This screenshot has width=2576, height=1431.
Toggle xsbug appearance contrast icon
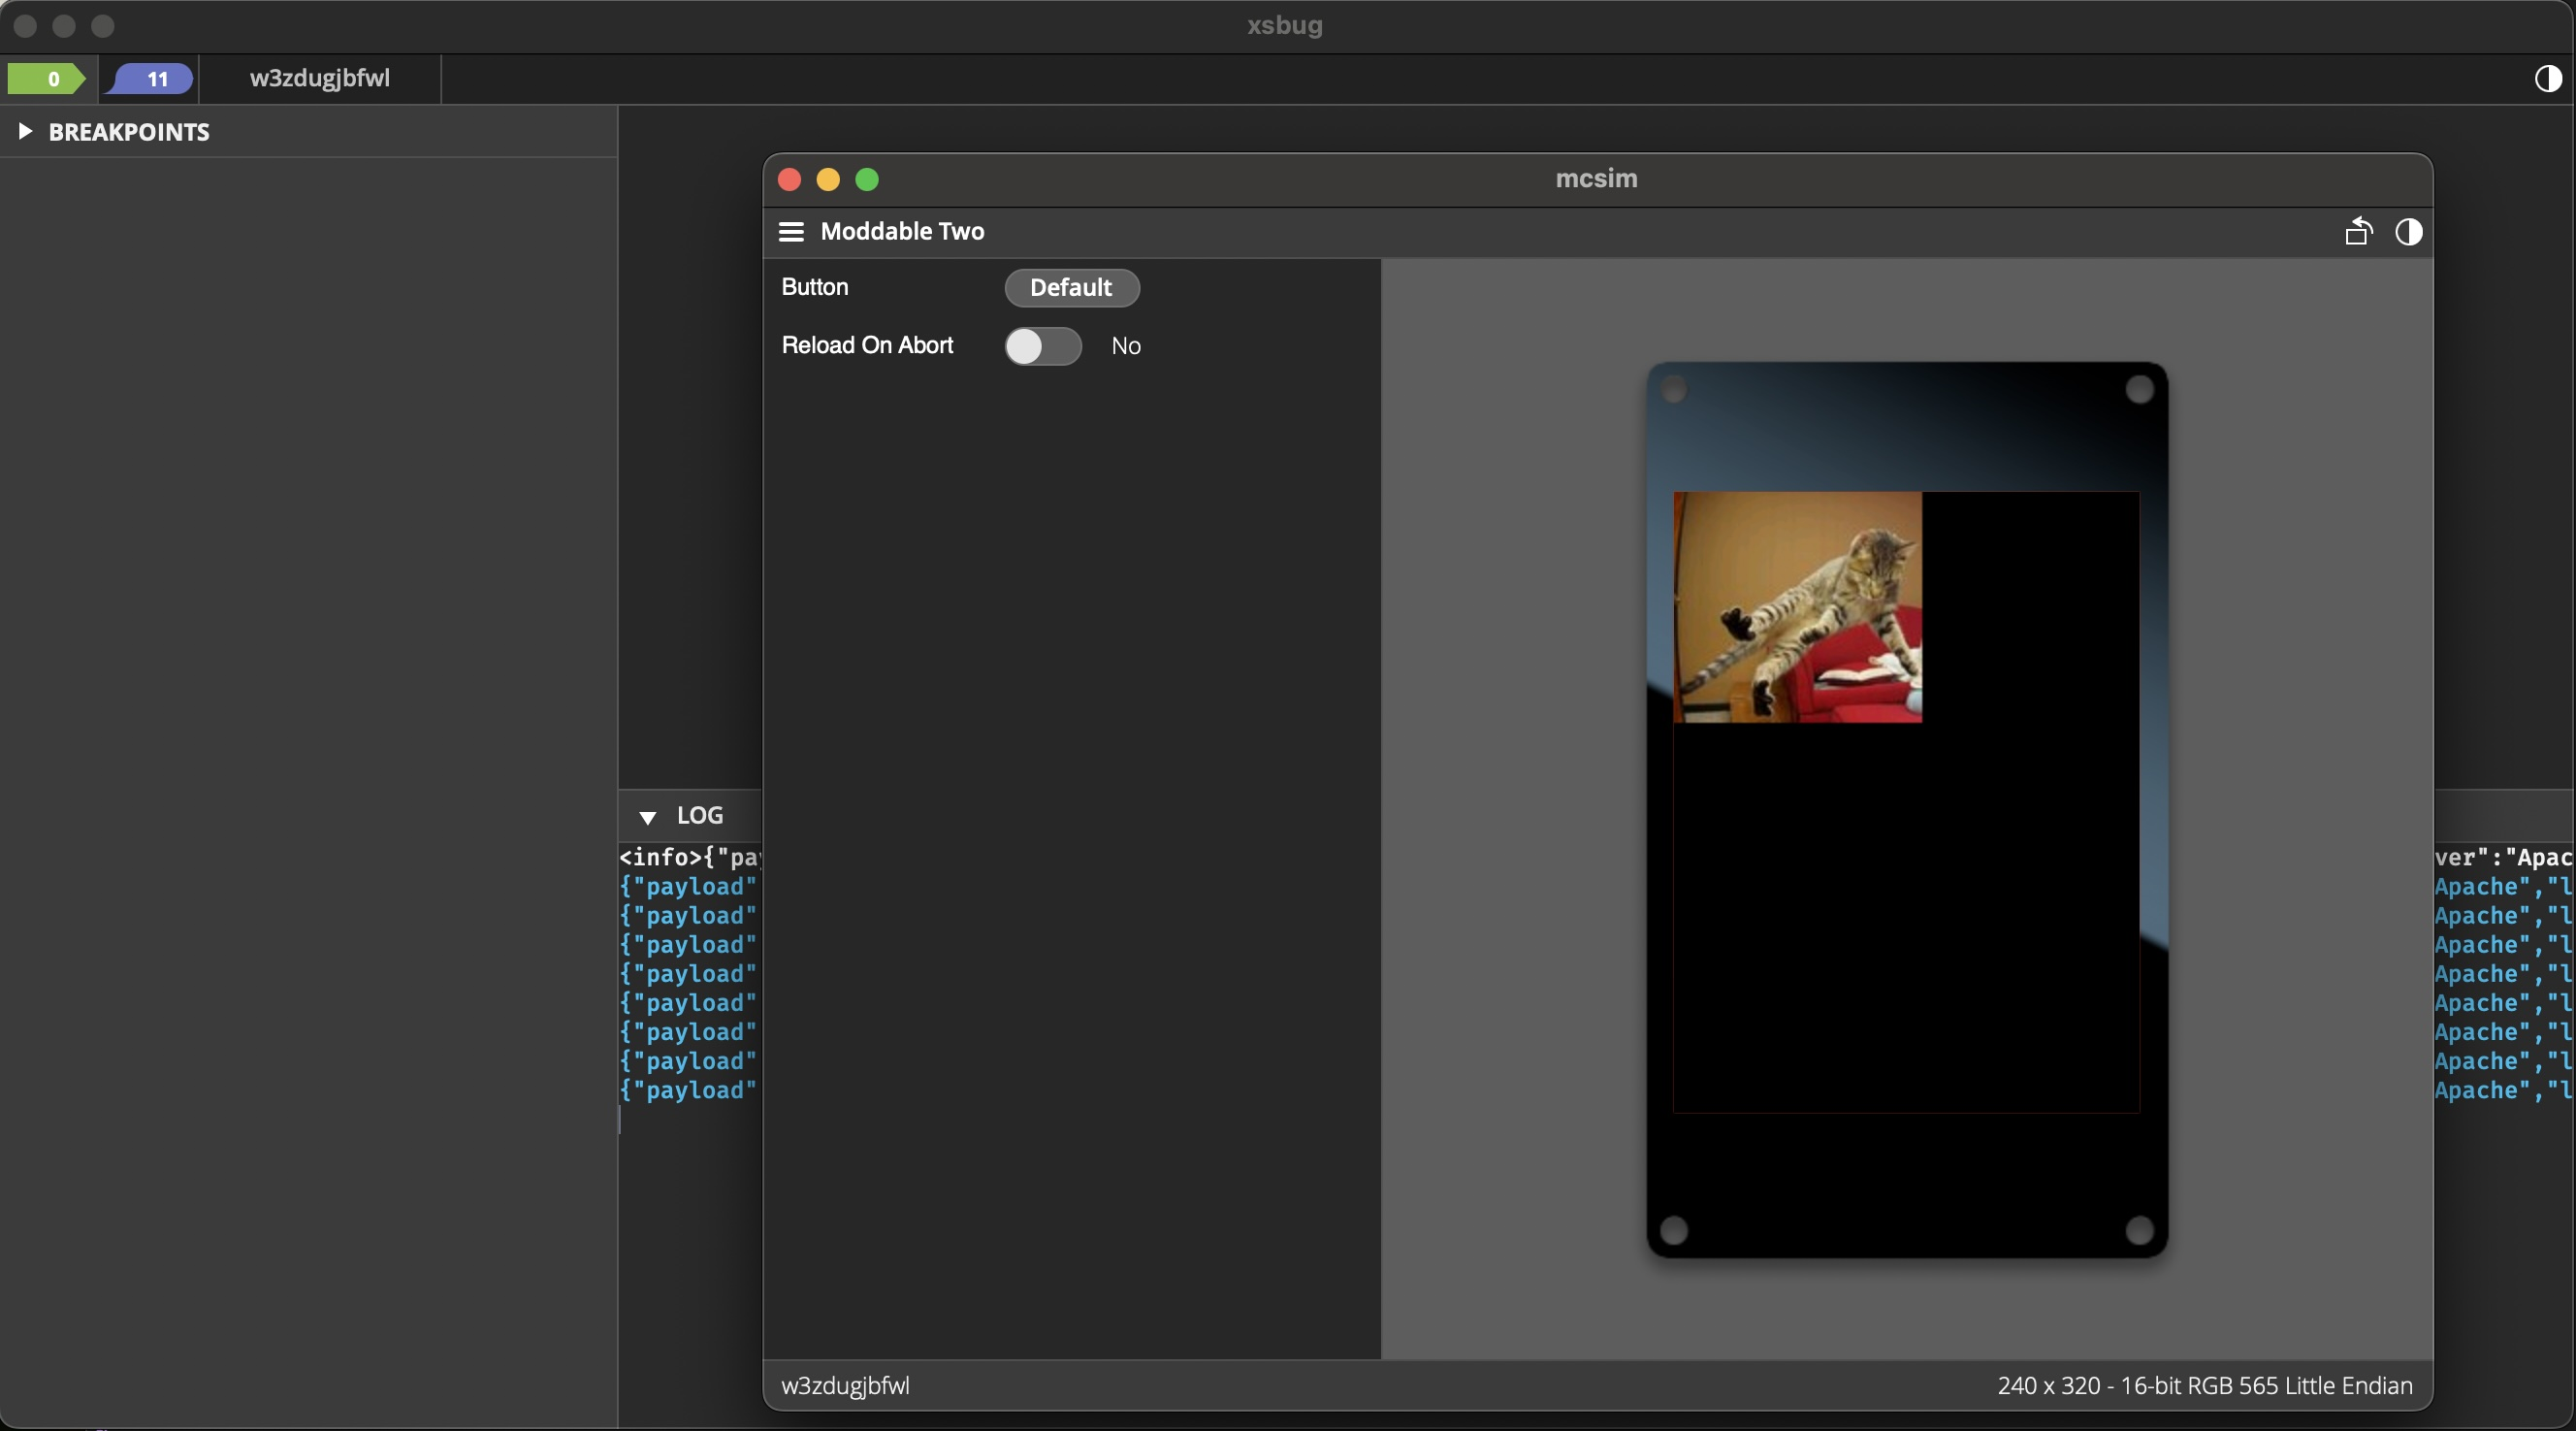(2547, 78)
